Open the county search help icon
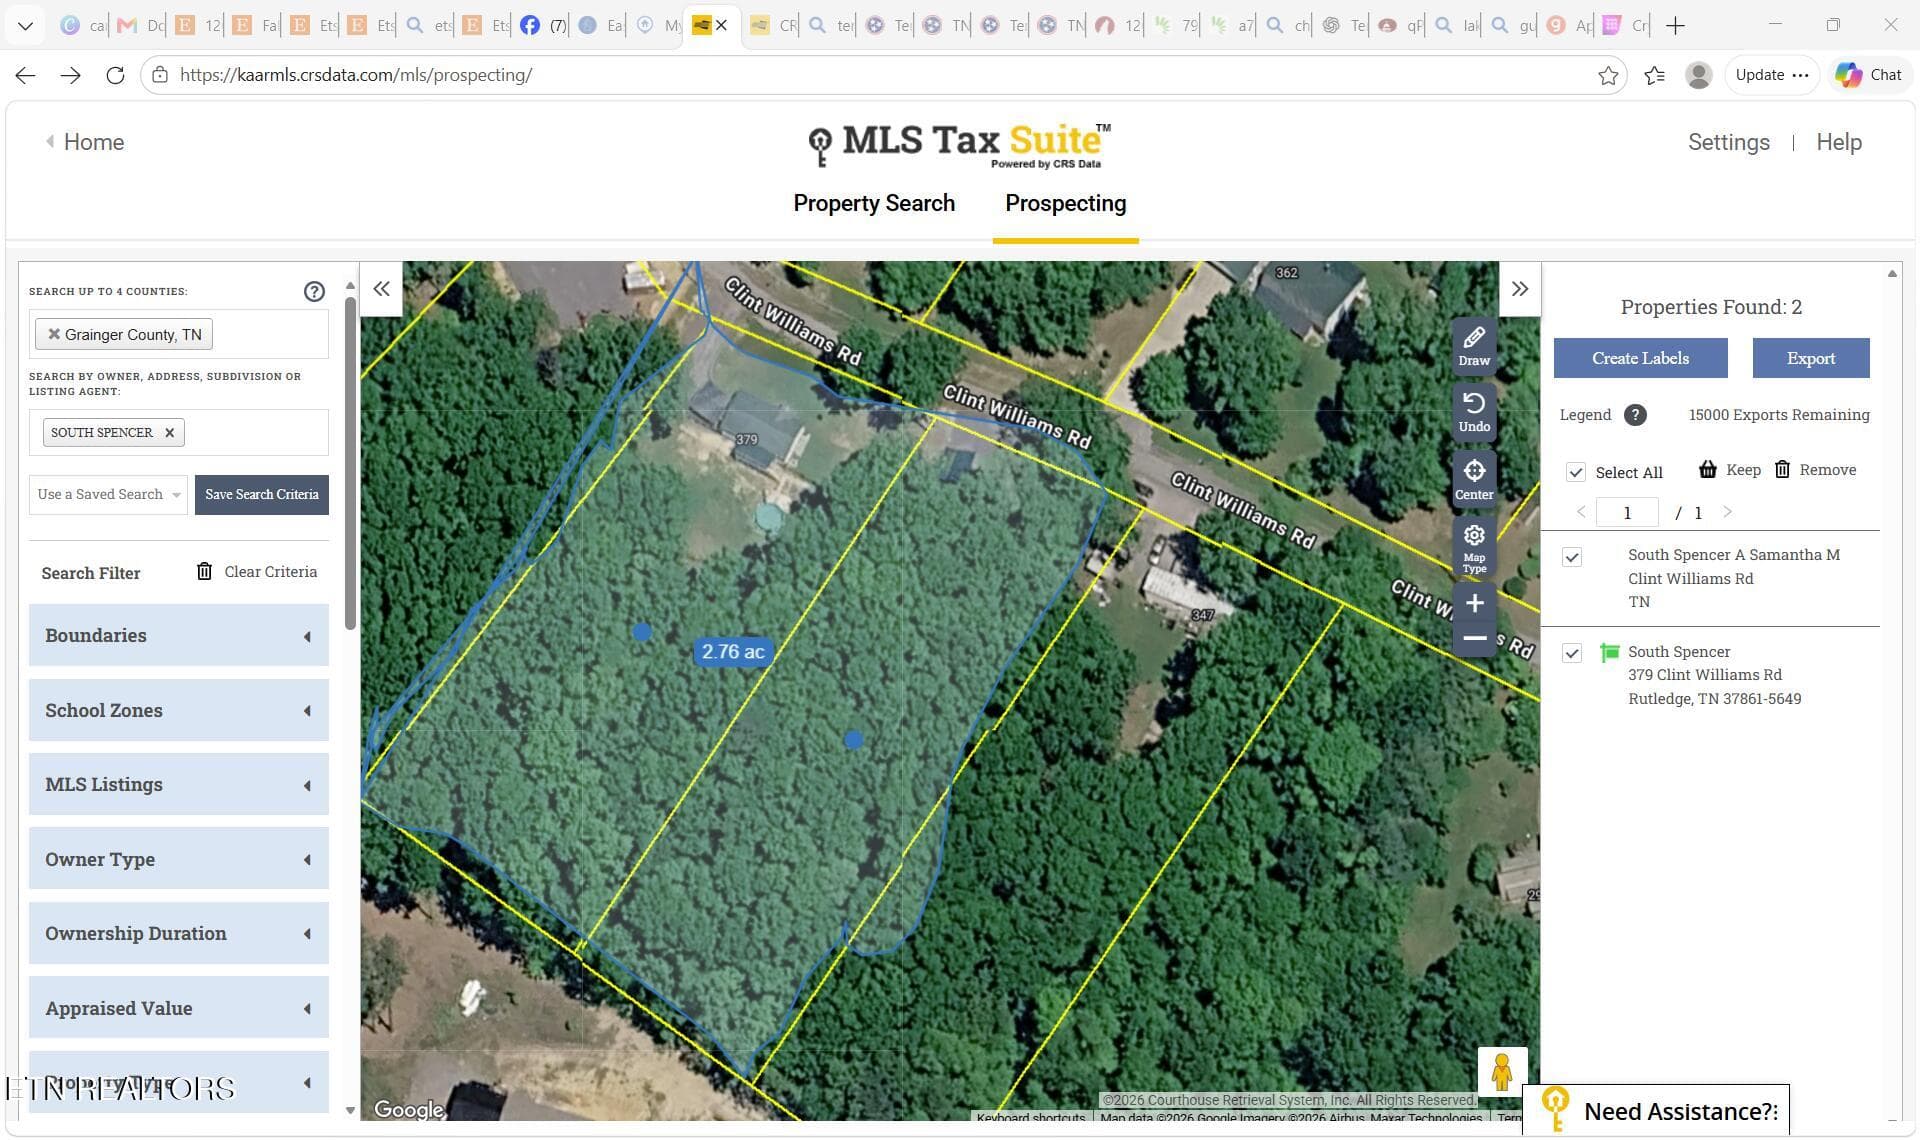 pos(314,291)
